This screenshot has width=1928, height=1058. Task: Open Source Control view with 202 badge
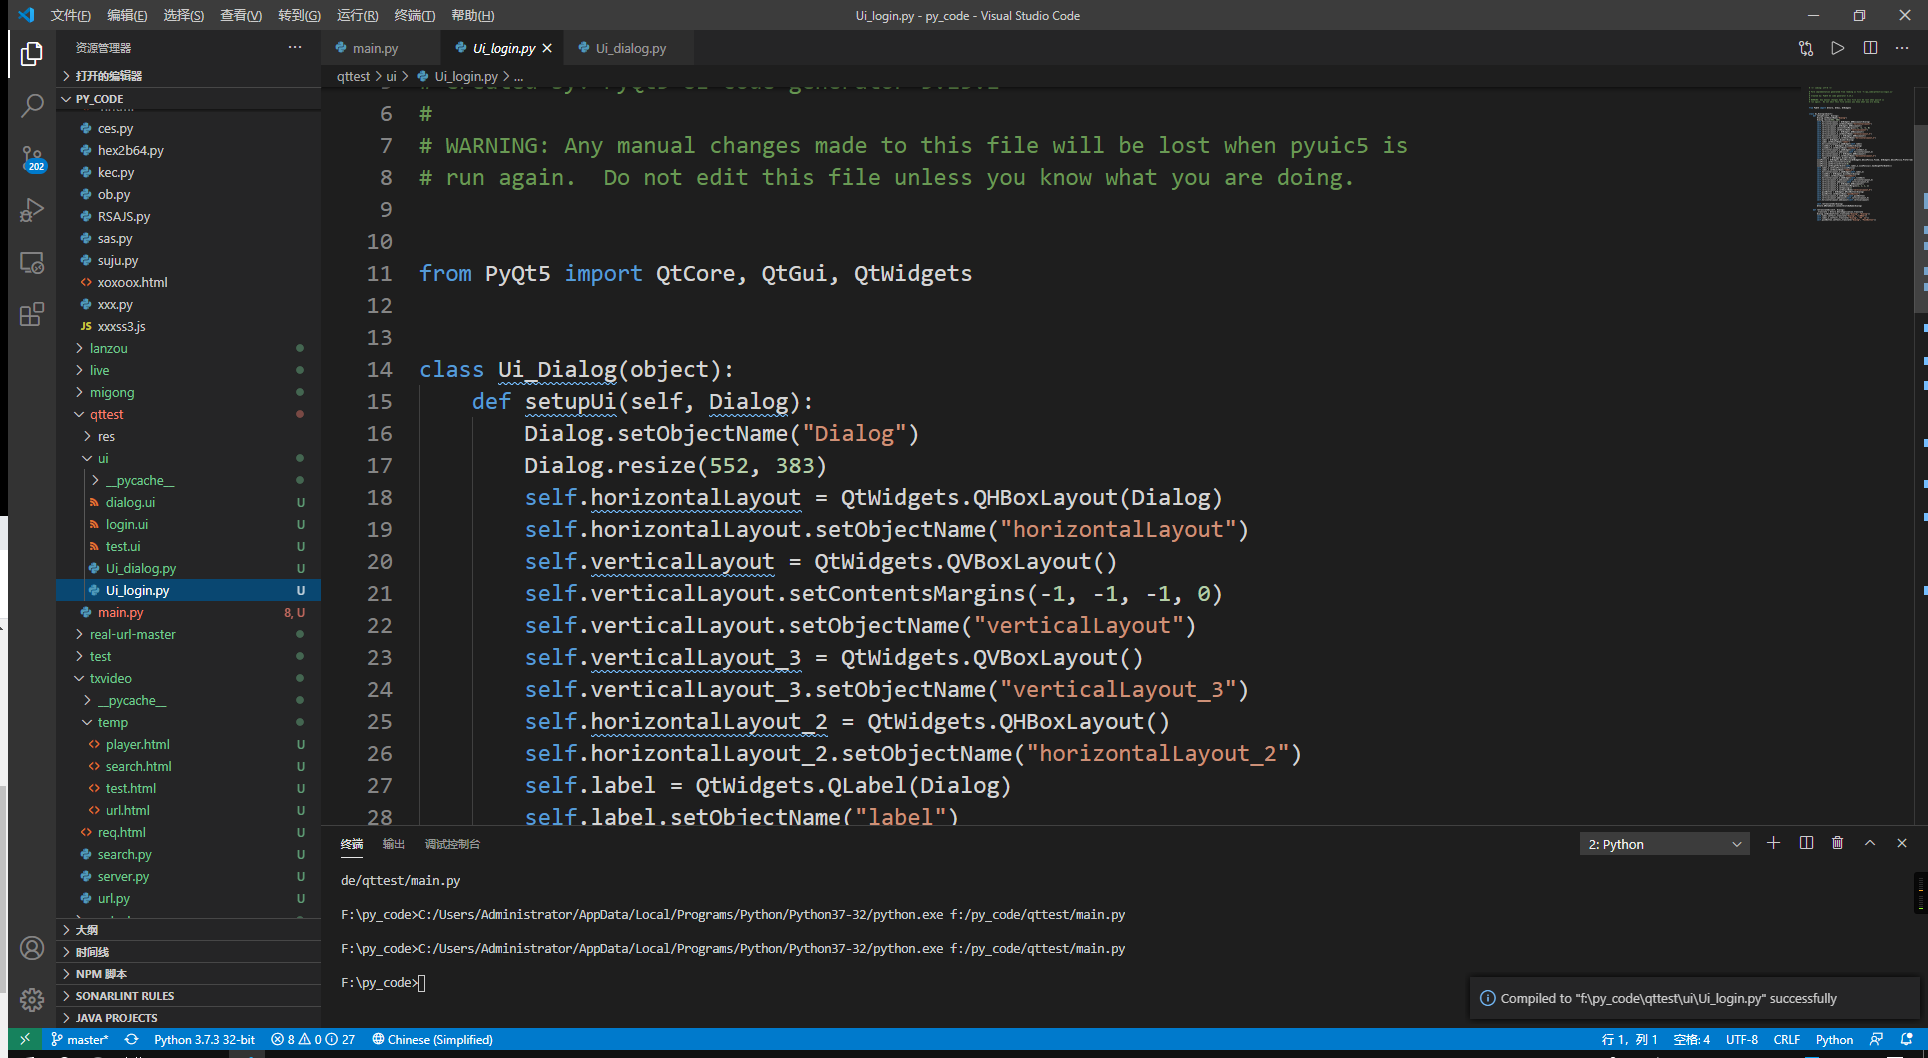32,158
